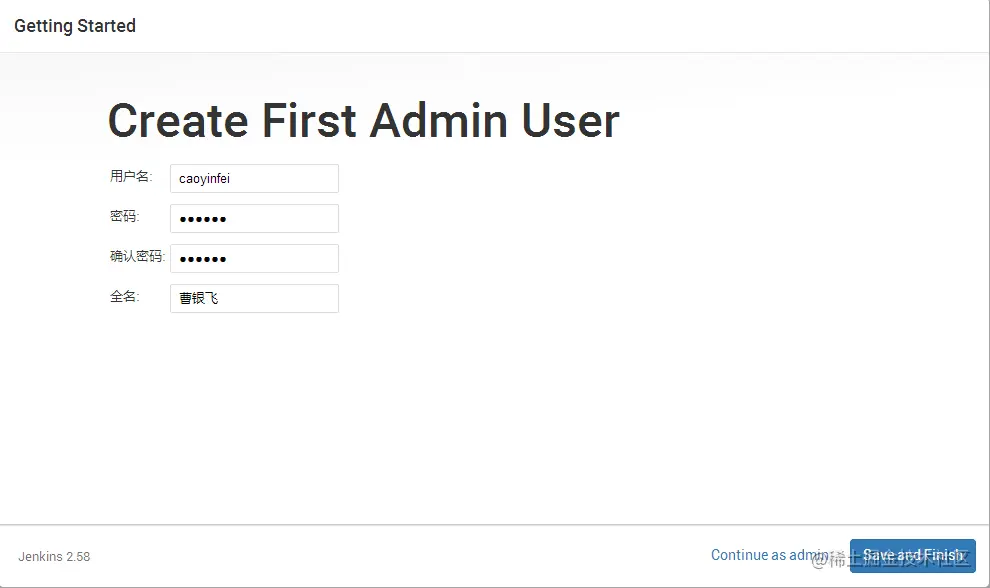Click the word Started in the header
This screenshot has width=990, height=588.
coord(106,26)
